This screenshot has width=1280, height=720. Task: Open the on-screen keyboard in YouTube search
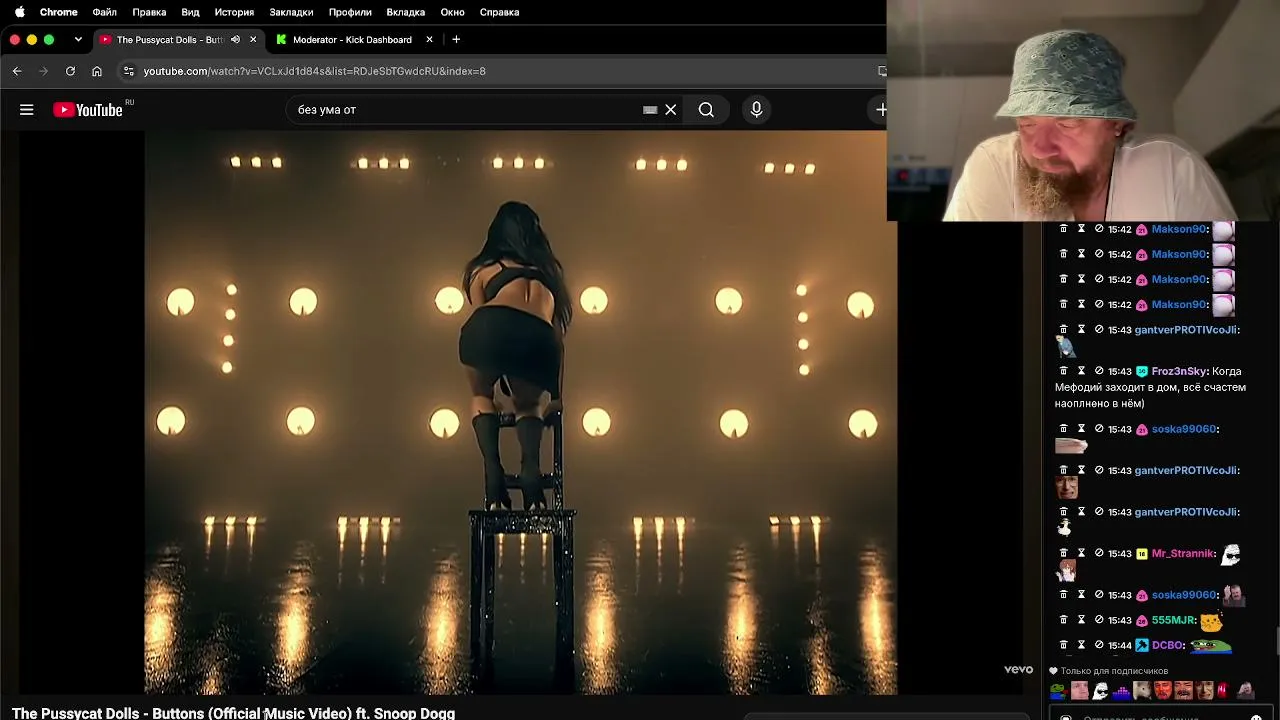(x=650, y=110)
